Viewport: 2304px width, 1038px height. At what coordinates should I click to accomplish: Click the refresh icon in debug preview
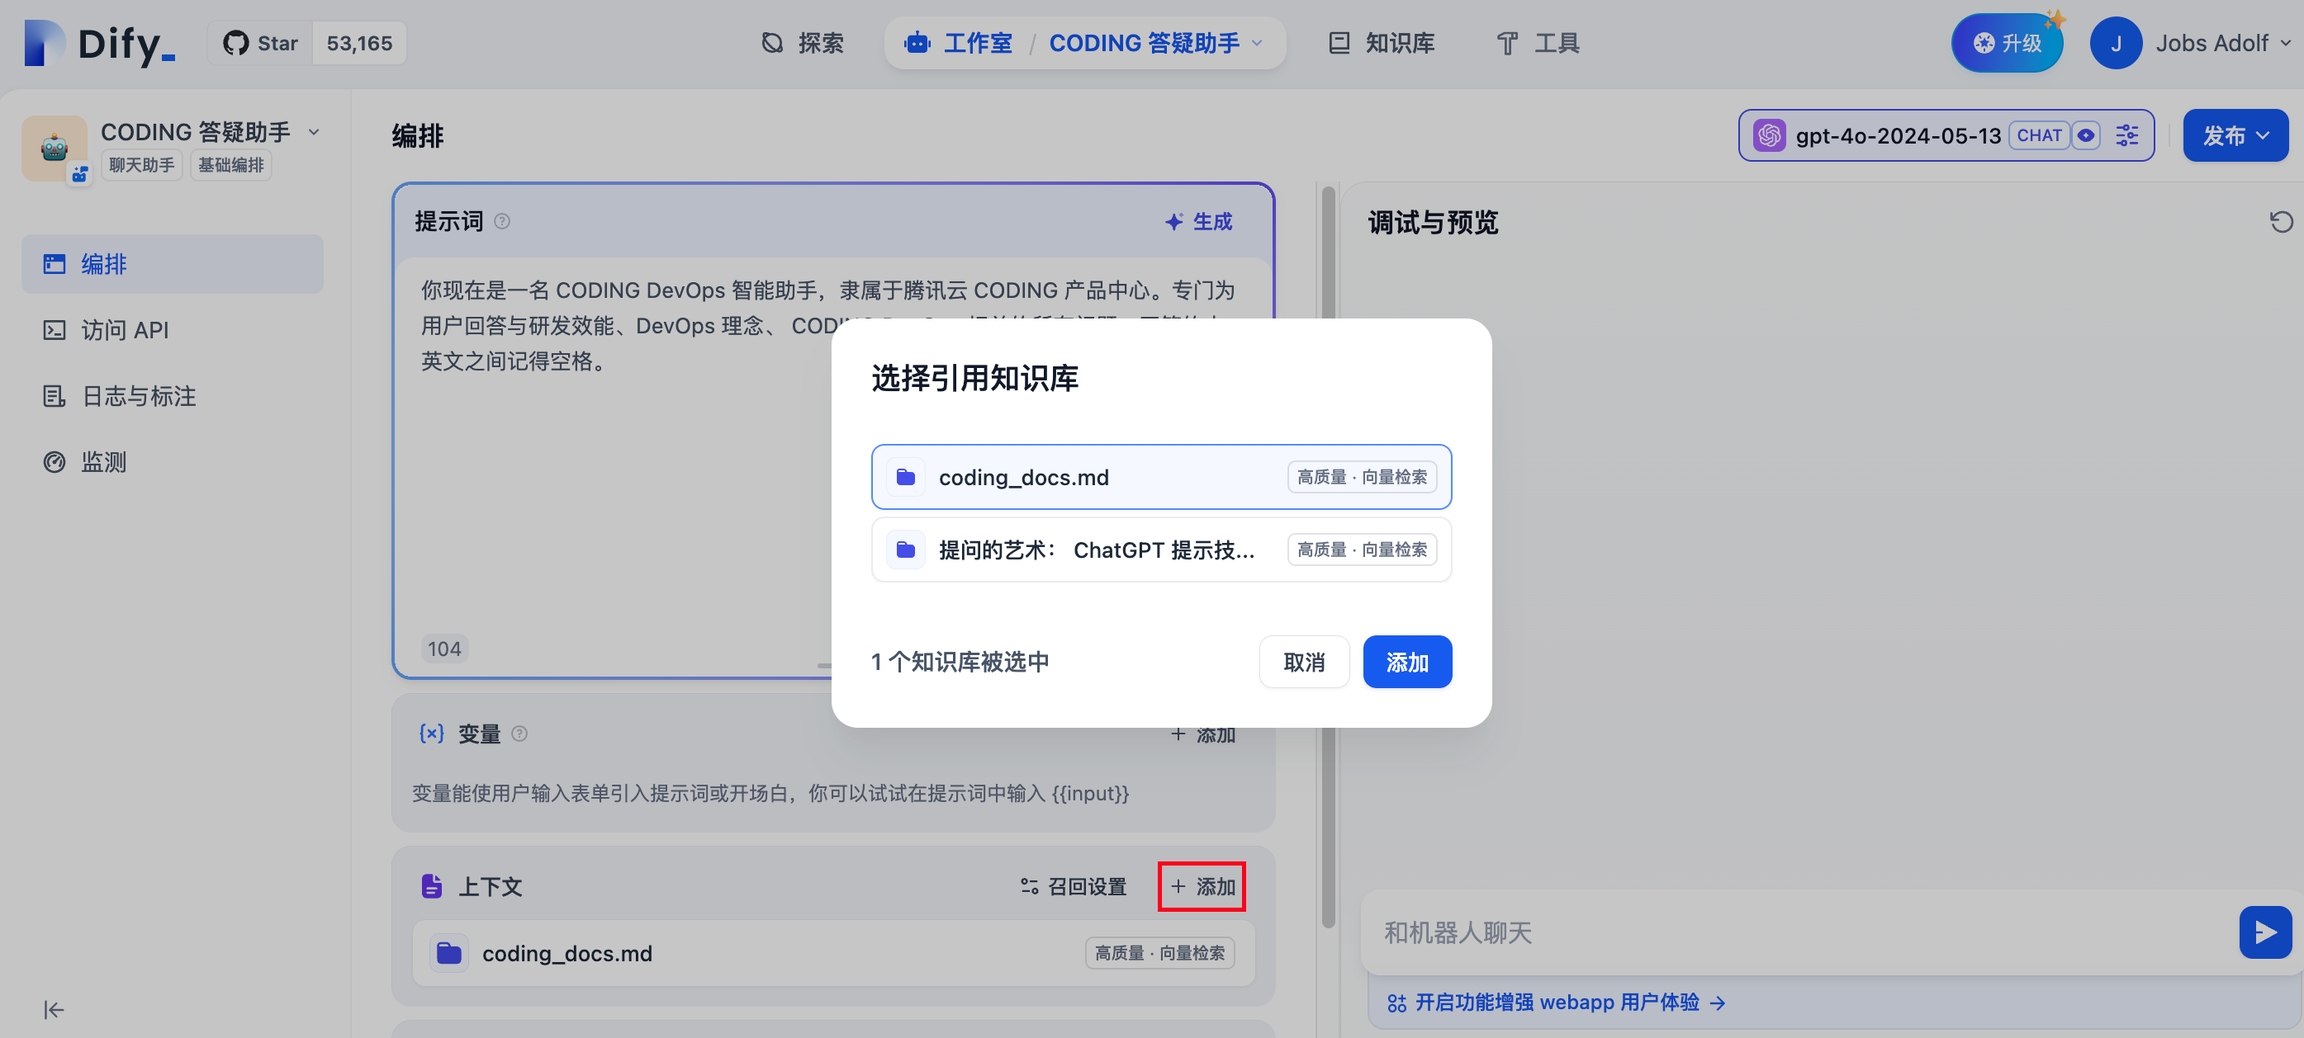pos(2280,222)
